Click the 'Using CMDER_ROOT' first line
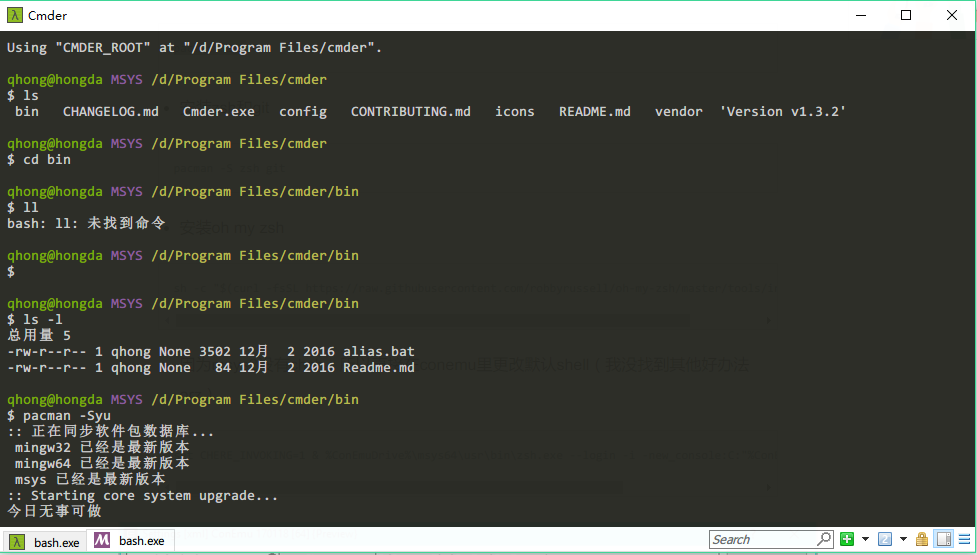Viewport: 977px width, 555px height. (x=194, y=47)
